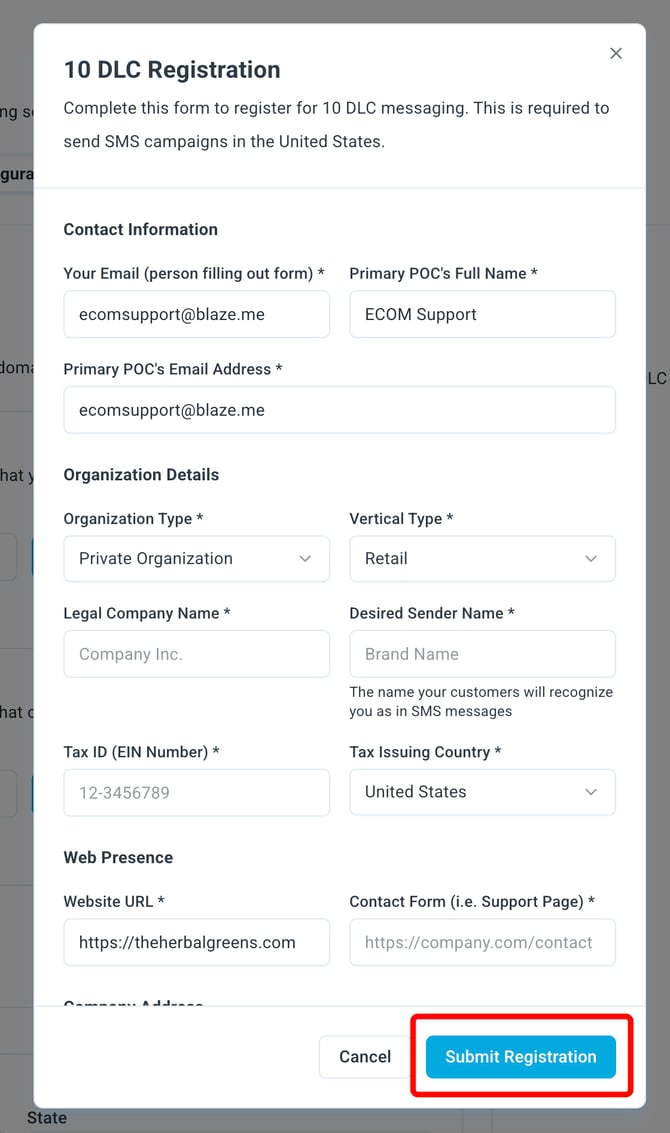This screenshot has height=1133, width=670.
Task: Open the United States country dropdown
Action: tap(482, 792)
